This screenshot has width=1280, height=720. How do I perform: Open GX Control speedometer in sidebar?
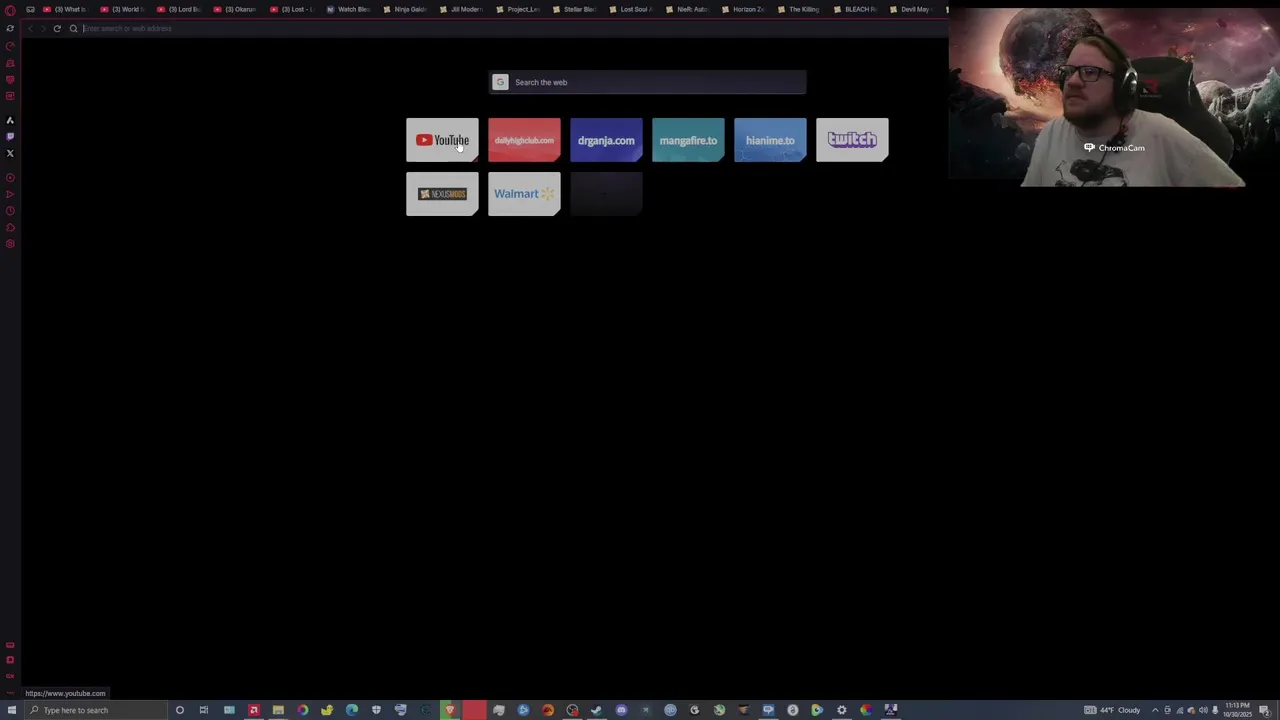pyautogui.click(x=10, y=46)
